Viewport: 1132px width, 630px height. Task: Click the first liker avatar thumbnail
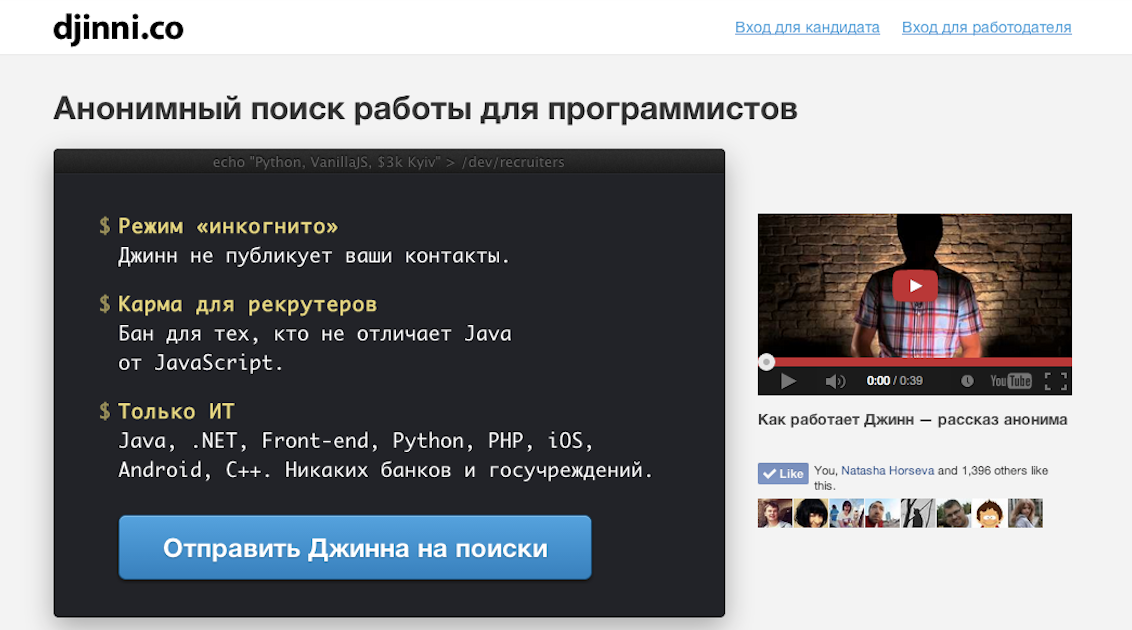775,513
